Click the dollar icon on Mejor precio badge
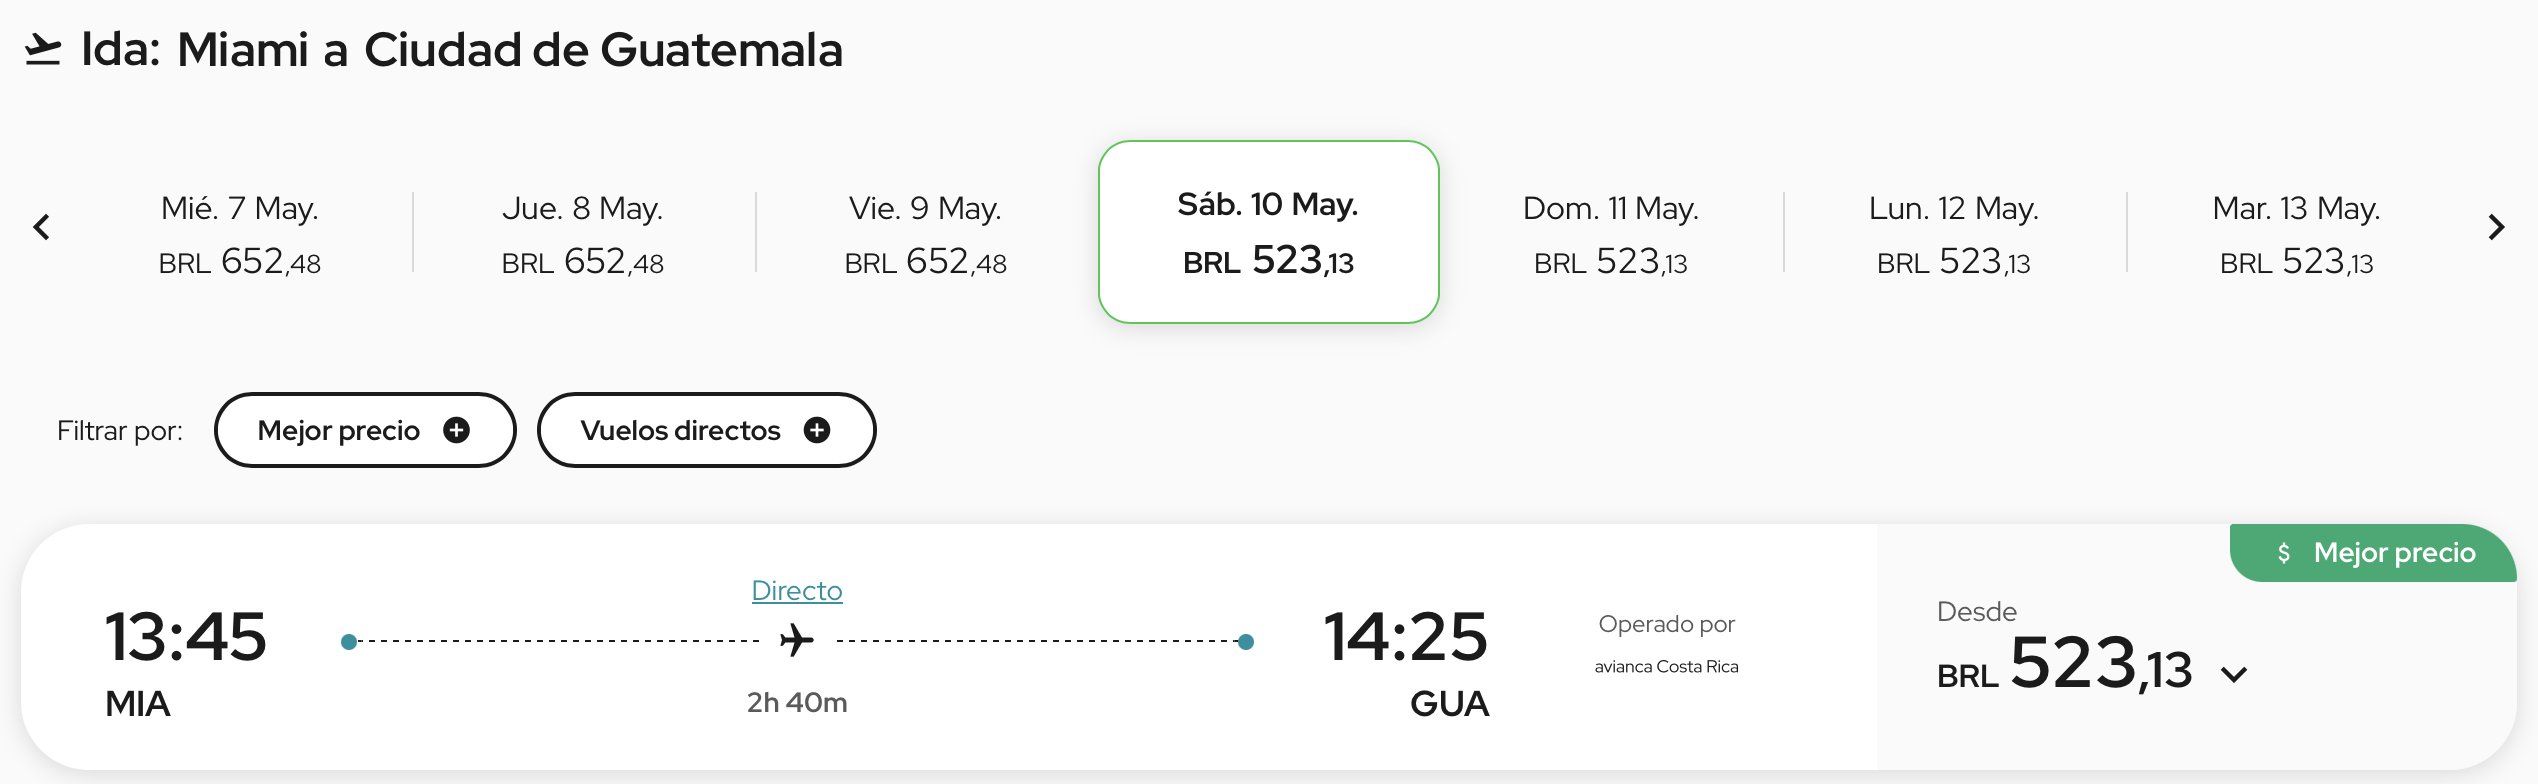2538x784 pixels. tap(2283, 553)
